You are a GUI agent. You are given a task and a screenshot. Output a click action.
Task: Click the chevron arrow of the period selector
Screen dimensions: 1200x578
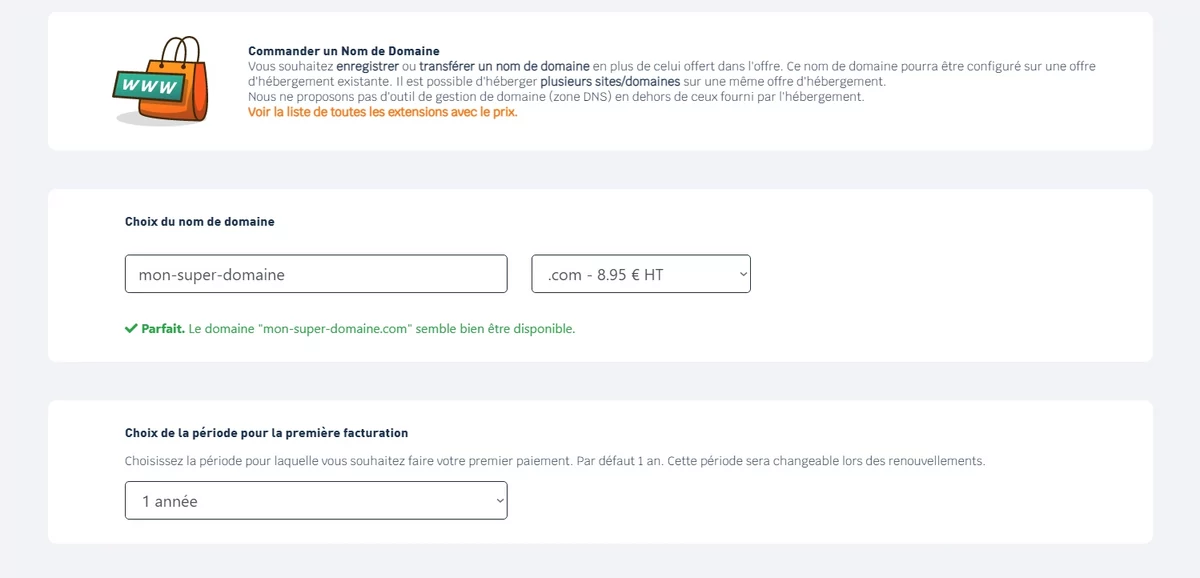(500, 501)
